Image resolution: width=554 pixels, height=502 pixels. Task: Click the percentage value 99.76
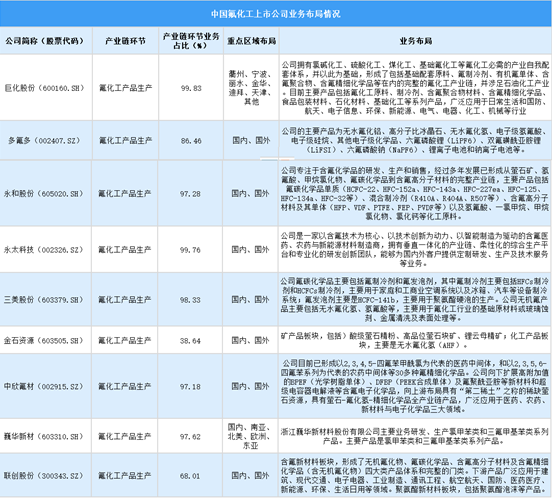[x=190, y=250]
